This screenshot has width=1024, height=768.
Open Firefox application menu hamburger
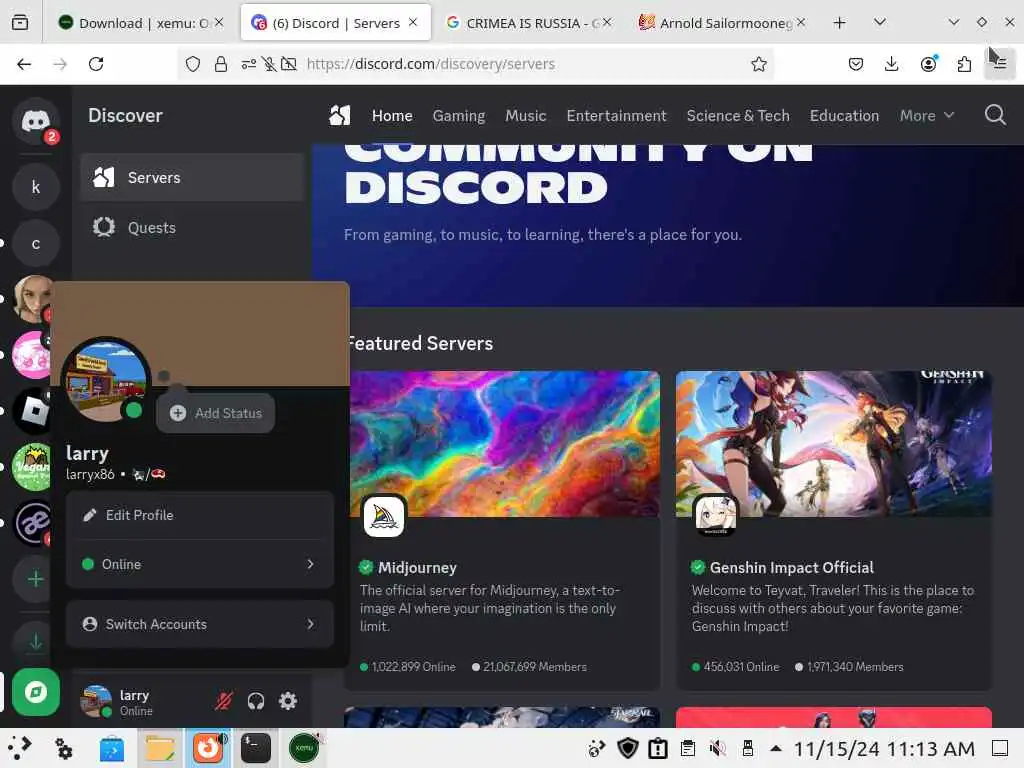pos(1000,64)
